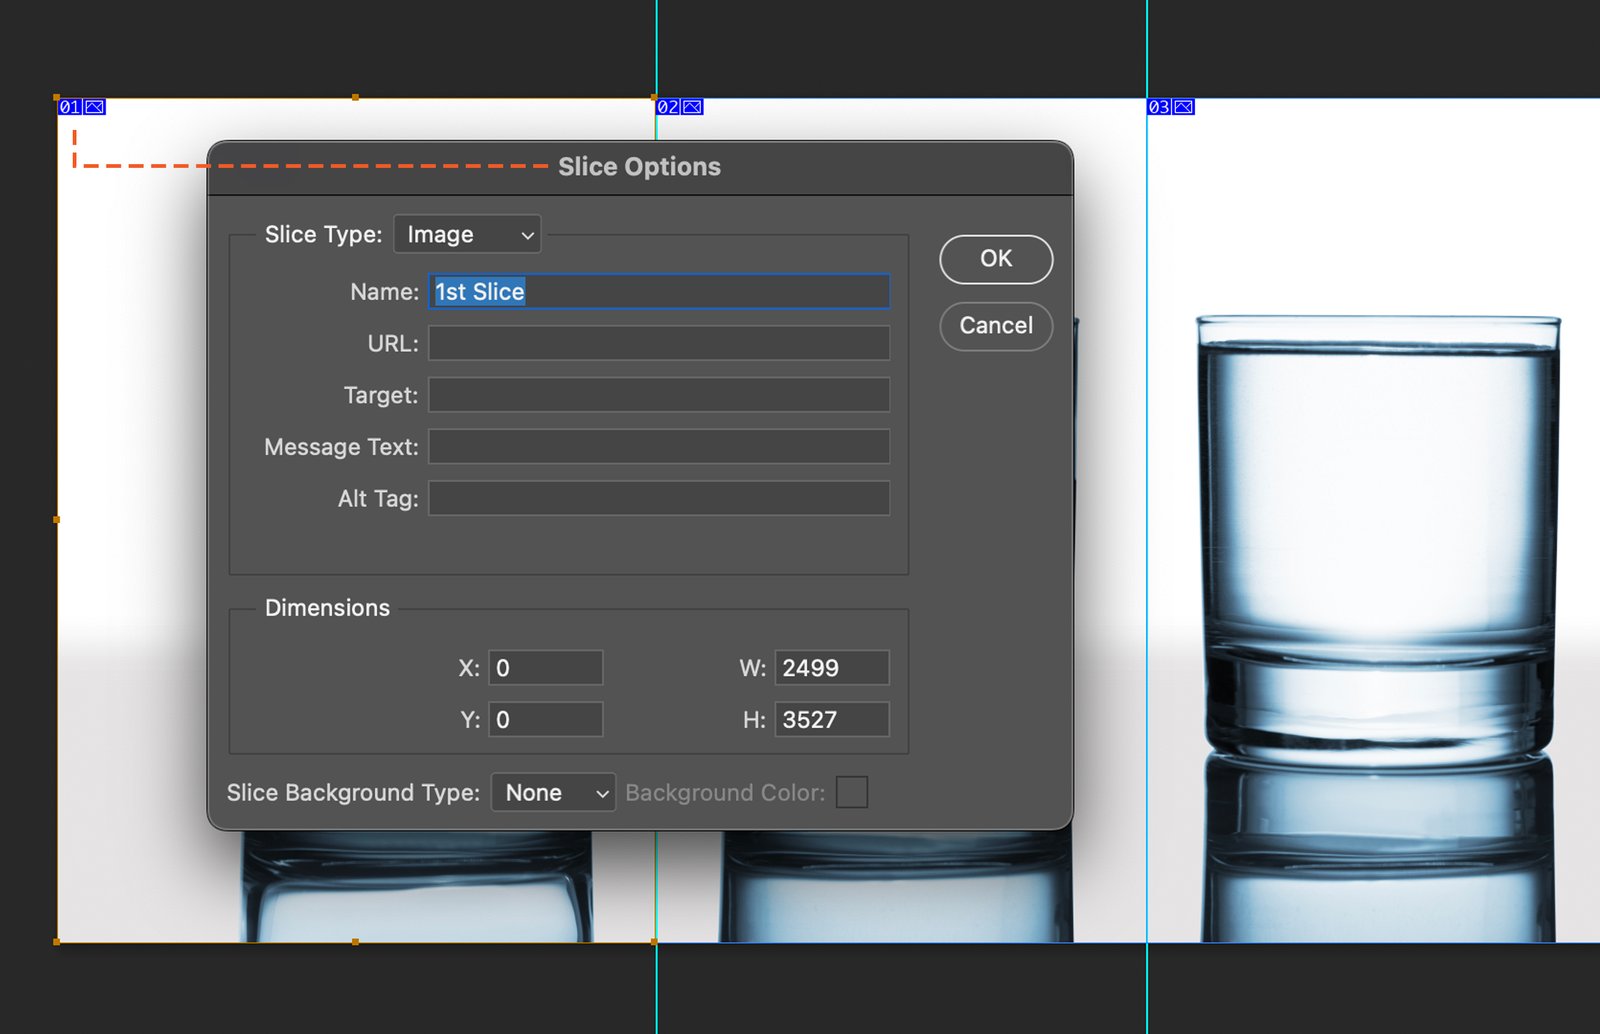Click the slice 01 number badge

[x=69, y=107]
